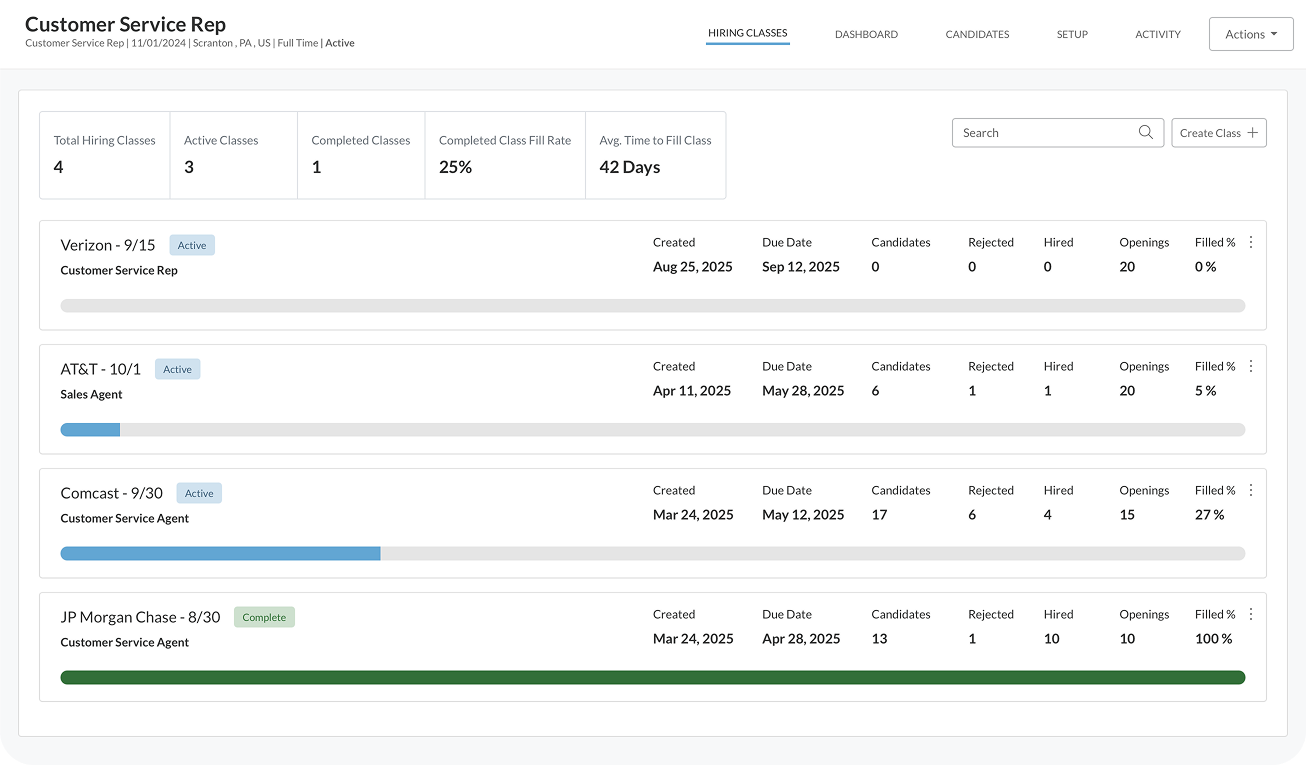This screenshot has height=765, width=1306.
Task: Open the JP Morgan Chase kebab menu
Action: (1250, 614)
